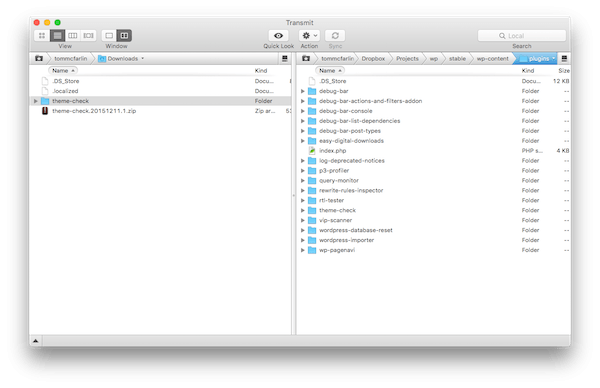Click the Local search field

[x=522, y=36]
